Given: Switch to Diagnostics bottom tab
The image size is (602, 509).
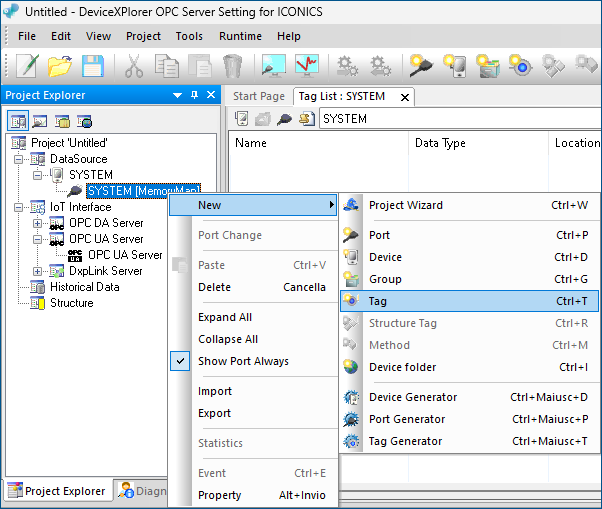Looking at the screenshot, I should (143, 491).
